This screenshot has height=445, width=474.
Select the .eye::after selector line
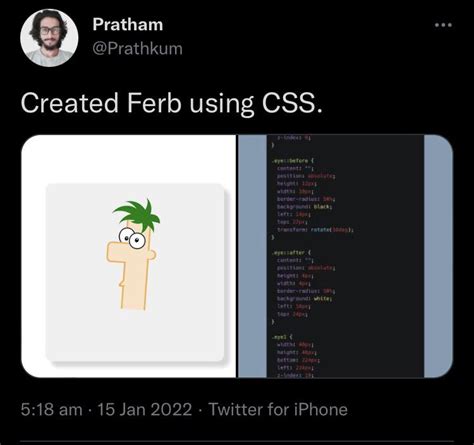tap(292, 253)
